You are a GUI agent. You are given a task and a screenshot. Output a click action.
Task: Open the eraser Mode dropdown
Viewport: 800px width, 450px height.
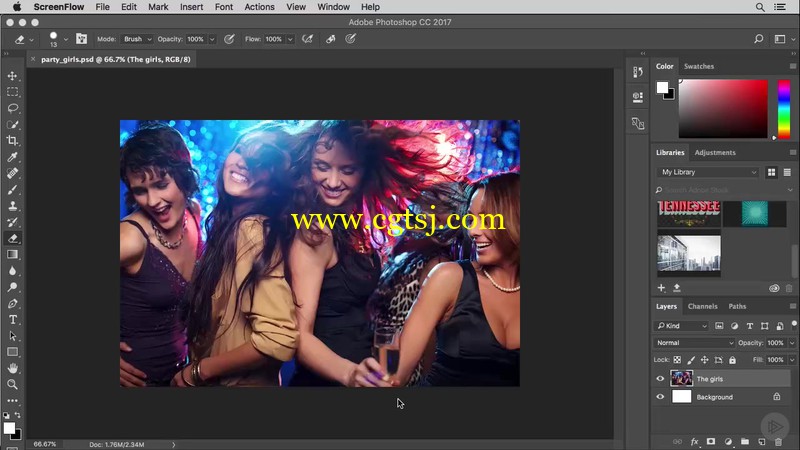(137, 39)
